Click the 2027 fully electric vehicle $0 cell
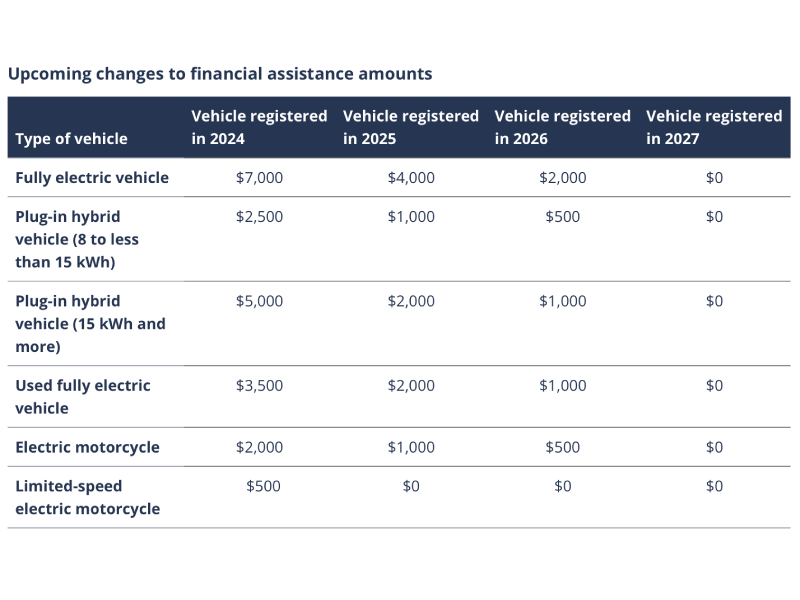Viewport: 800px width, 600px height. (x=714, y=178)
